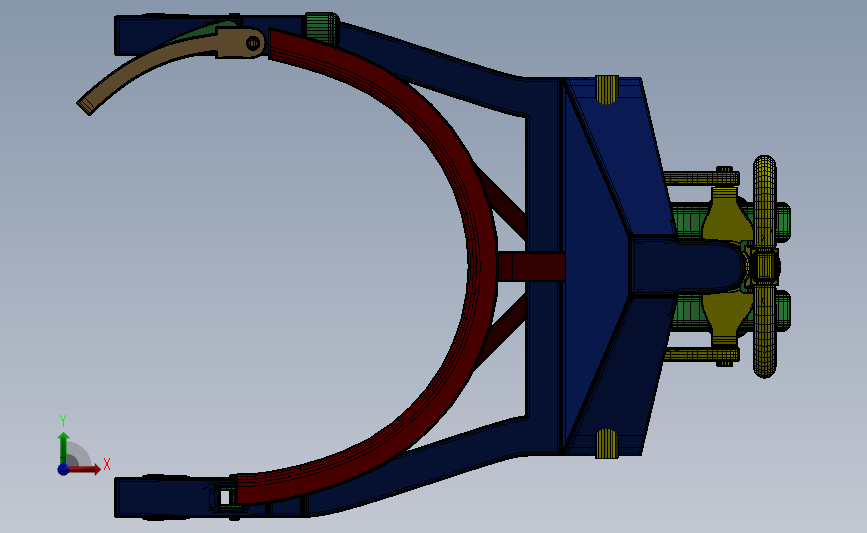
Task: Select the upper green bolt head beside handwheel
Action: [x=784, y=221]
